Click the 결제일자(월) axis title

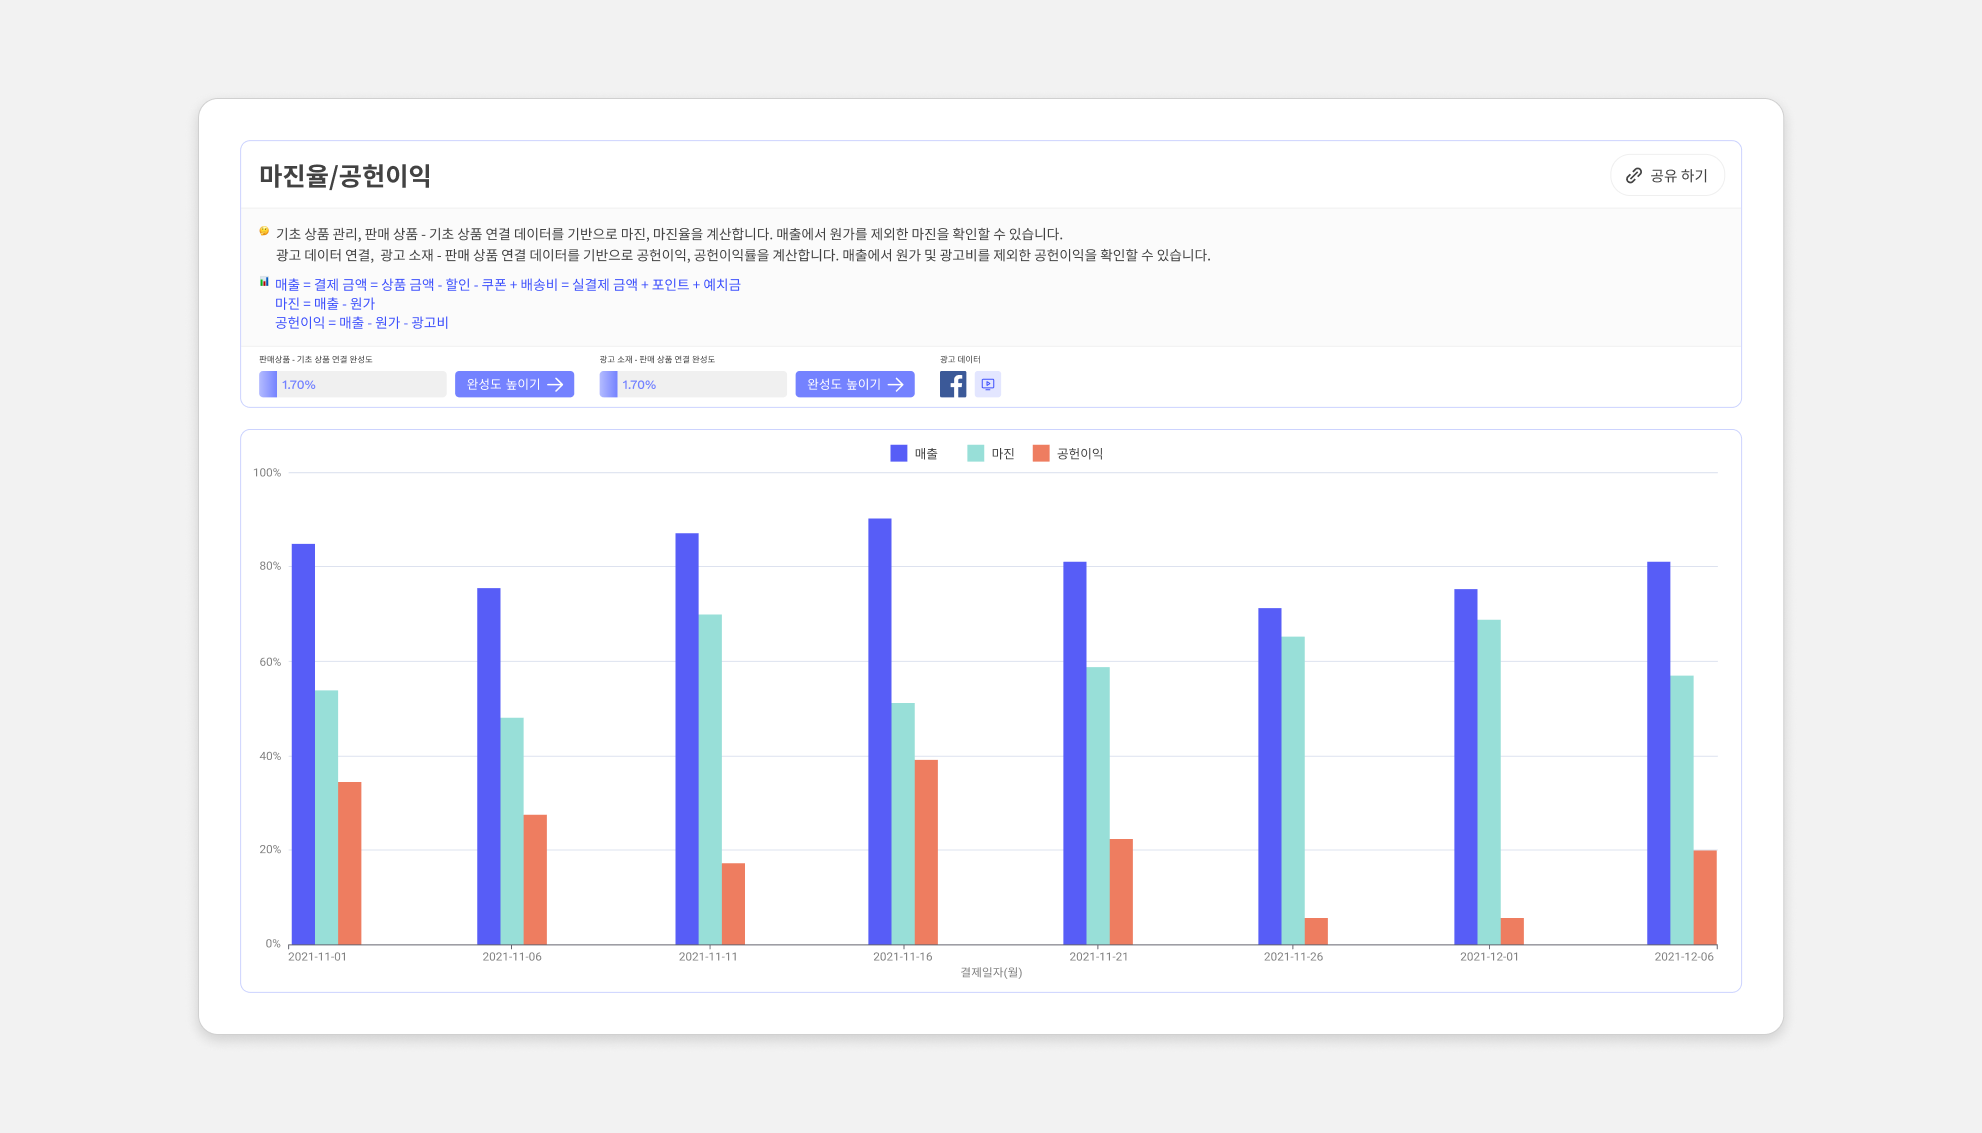click(992, 973)
